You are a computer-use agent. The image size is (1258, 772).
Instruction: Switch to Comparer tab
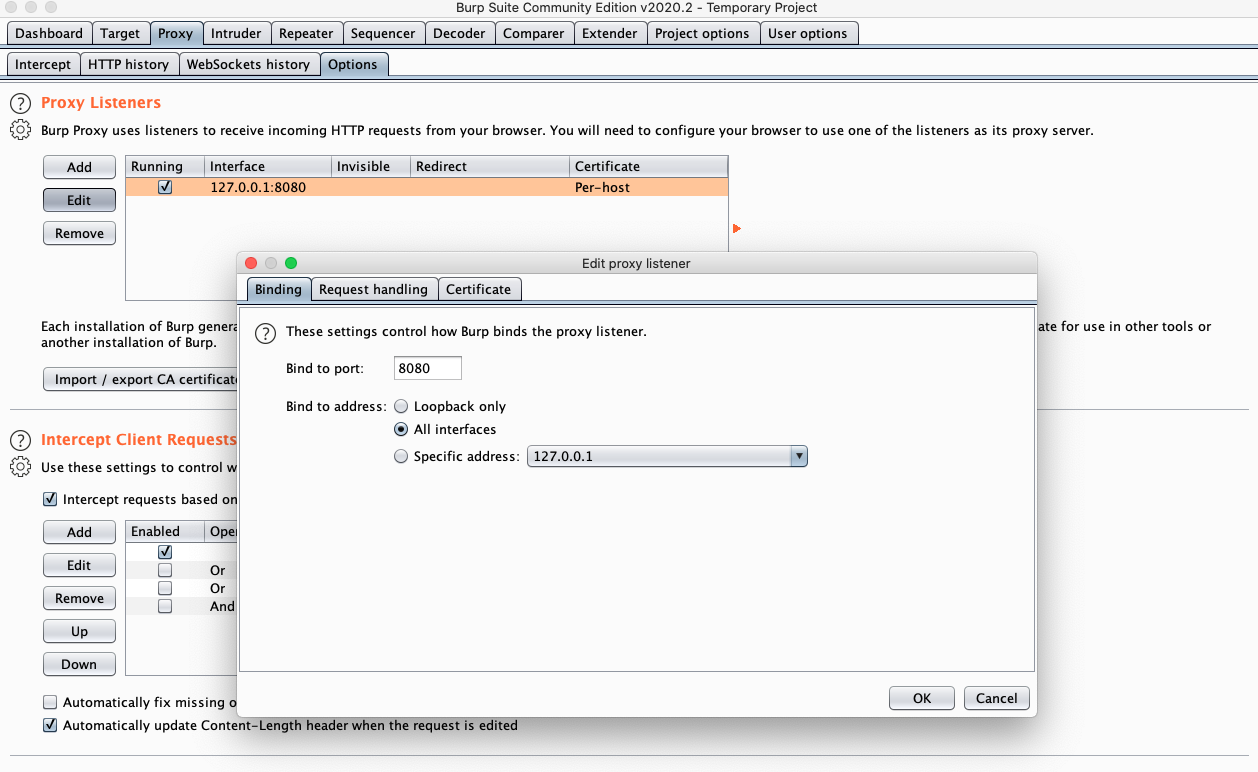pos(534,33)
